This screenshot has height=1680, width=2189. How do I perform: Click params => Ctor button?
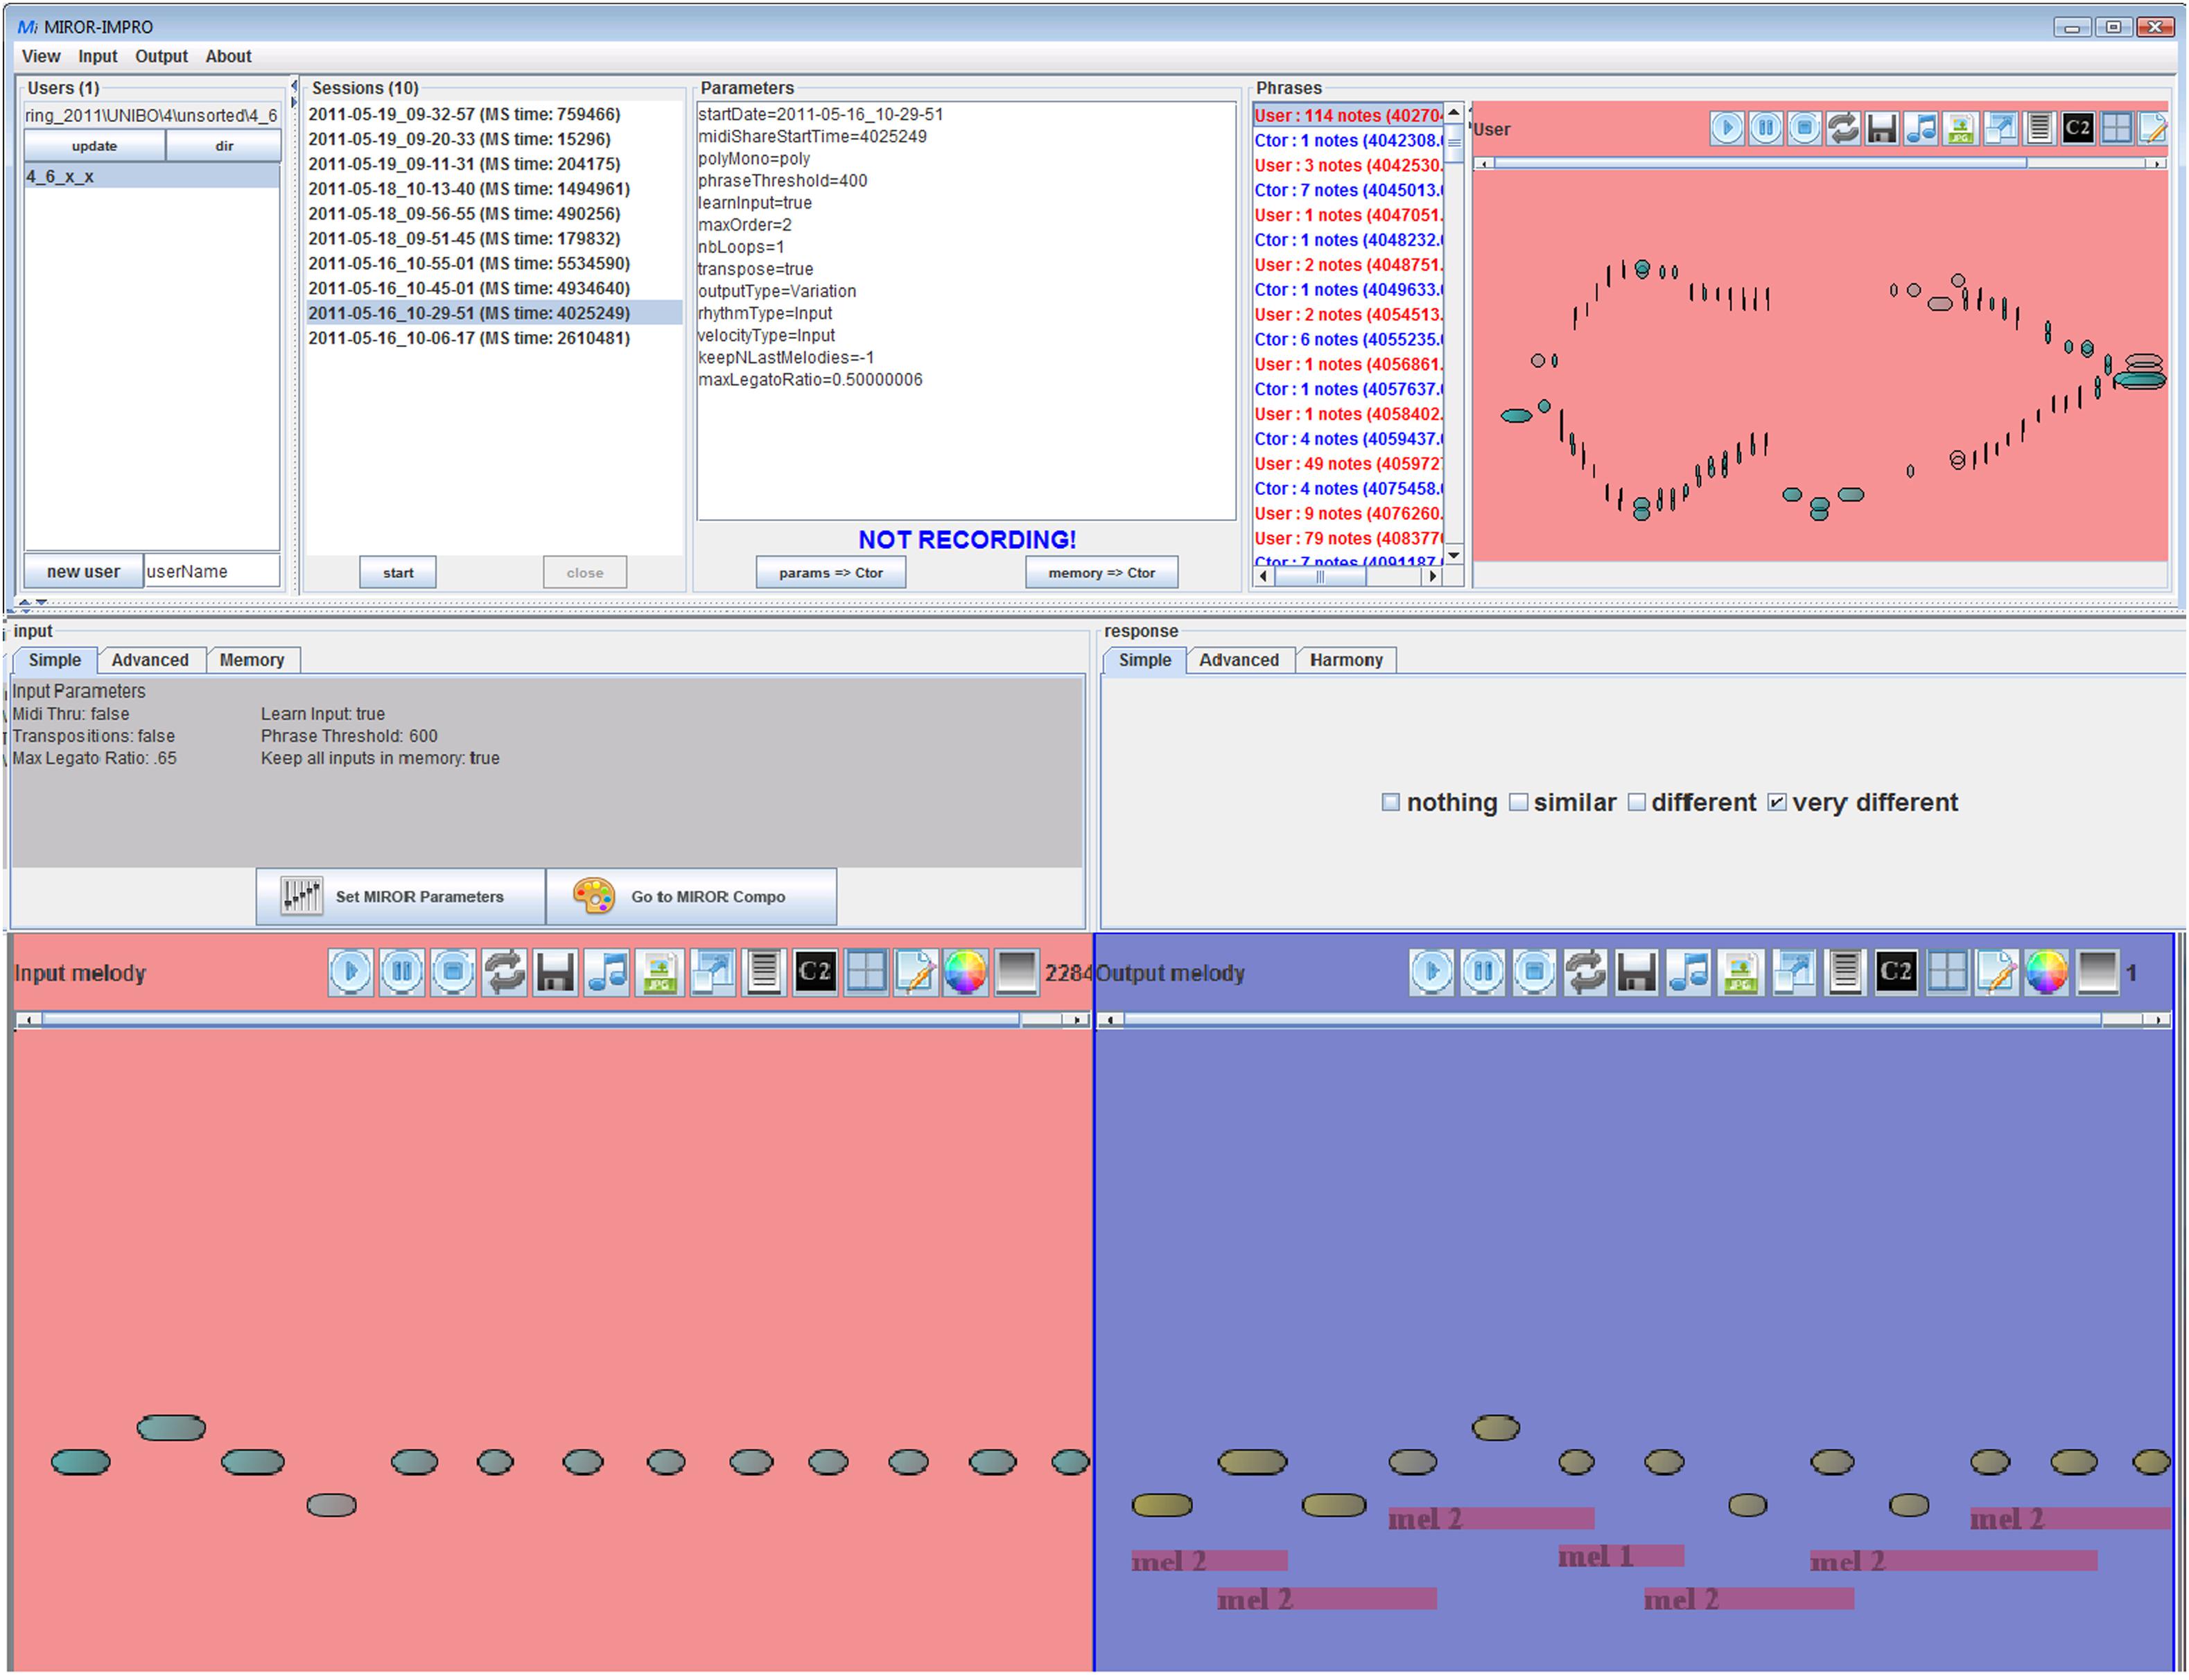pos(831,572)
